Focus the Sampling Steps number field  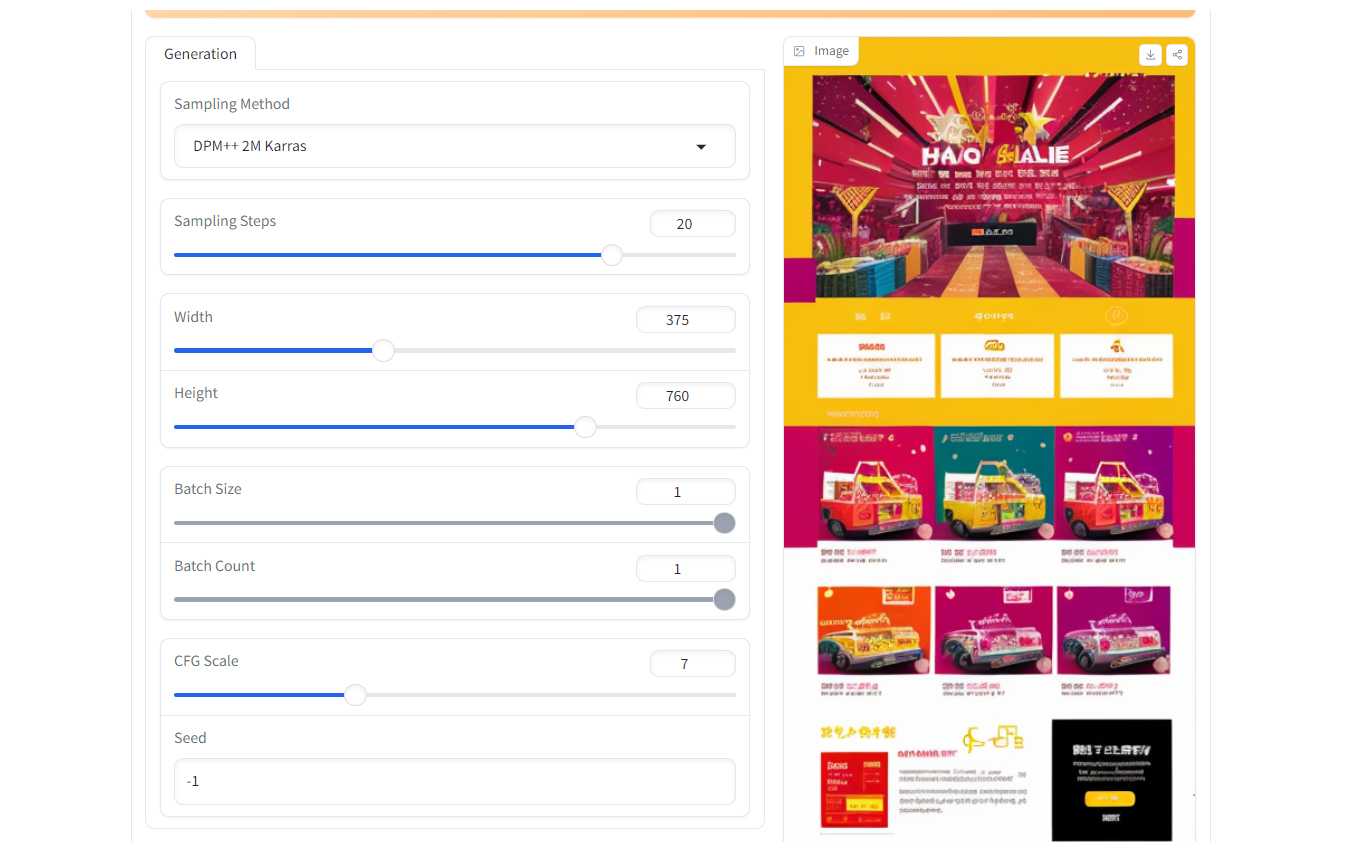tap(692, 224)
